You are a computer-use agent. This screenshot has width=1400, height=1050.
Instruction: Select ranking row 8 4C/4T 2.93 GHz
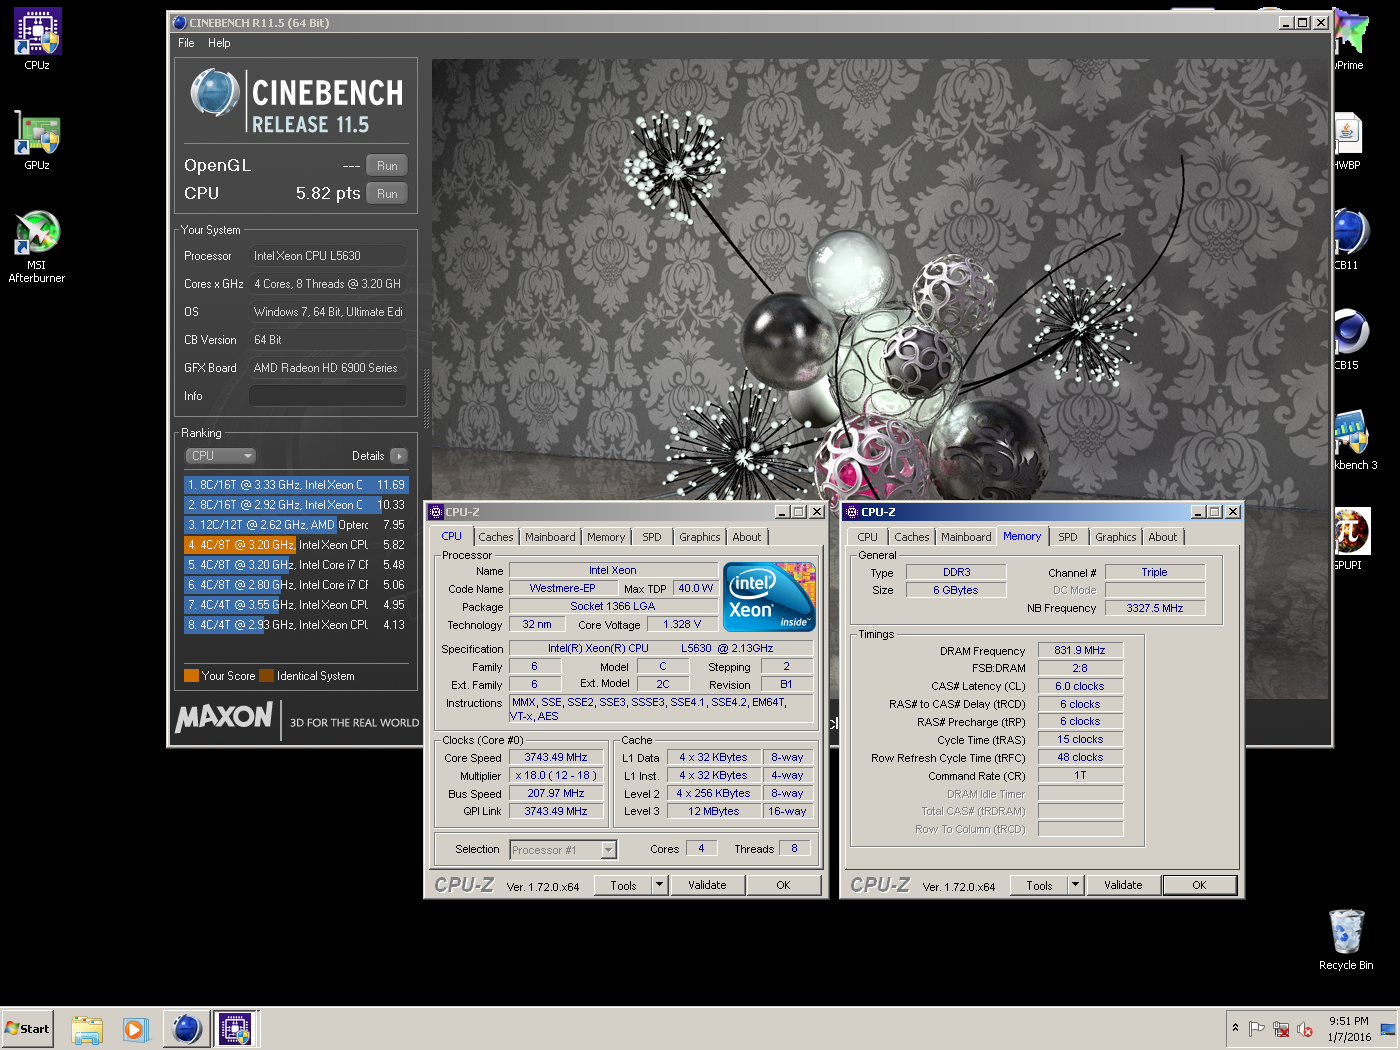tap(296, 625)
